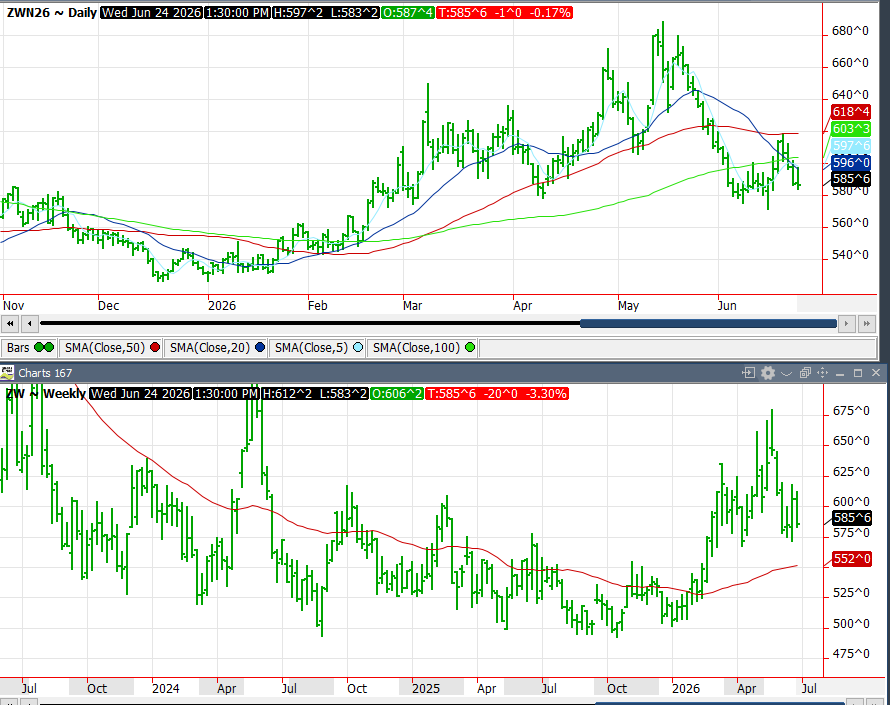Click the import arrow-into-box icon in Charts 167
The width and height of the screenshot is (890, 705).
coord(749,373)
